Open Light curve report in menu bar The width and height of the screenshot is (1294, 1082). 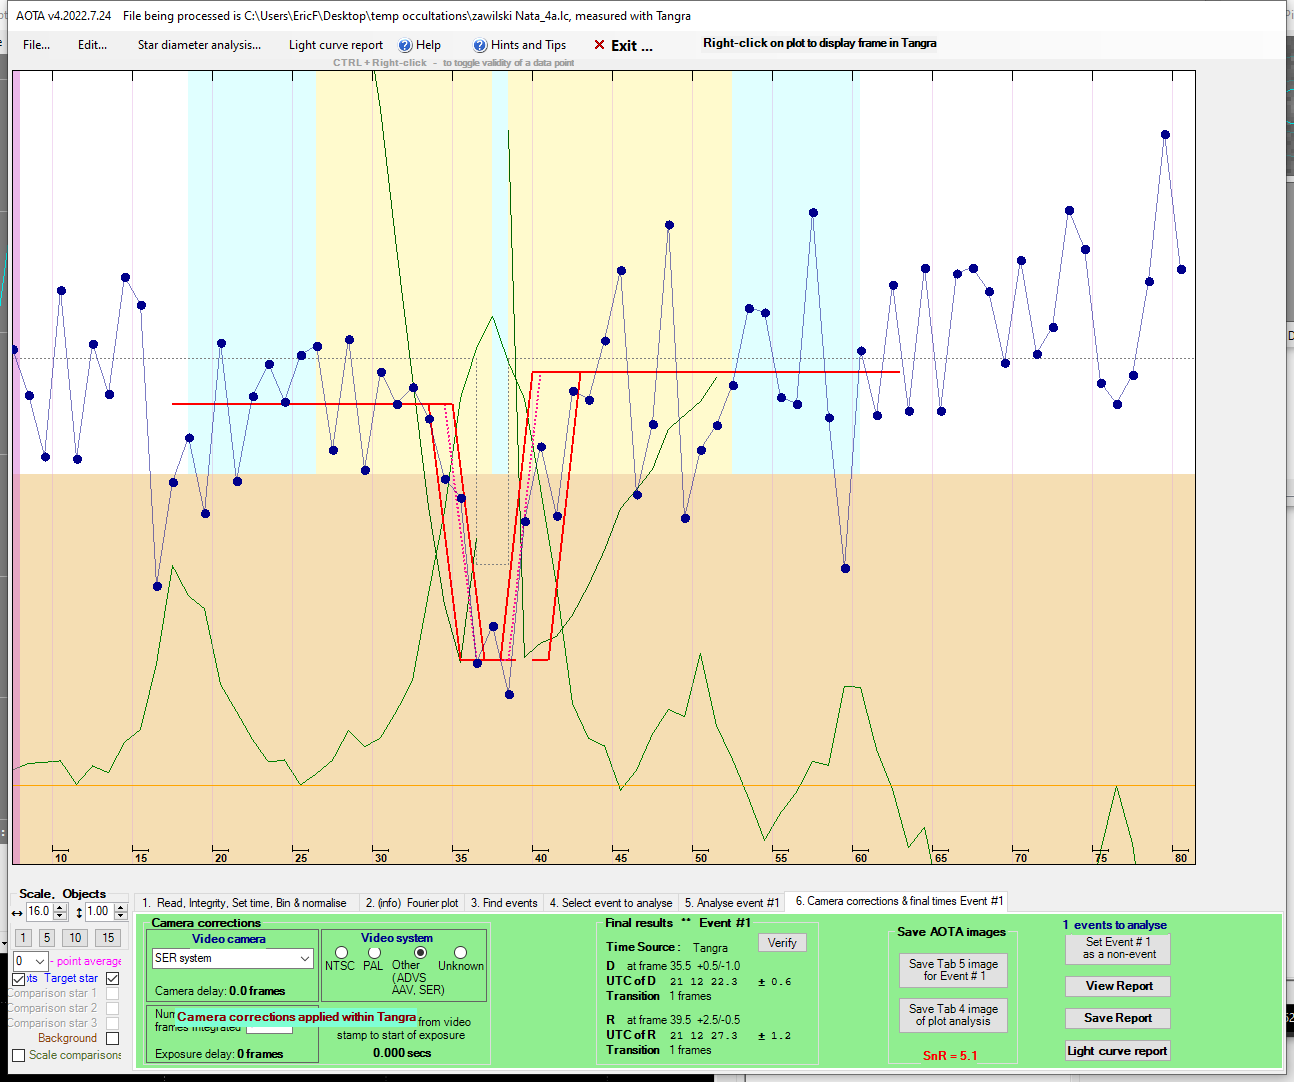(336, 45)
